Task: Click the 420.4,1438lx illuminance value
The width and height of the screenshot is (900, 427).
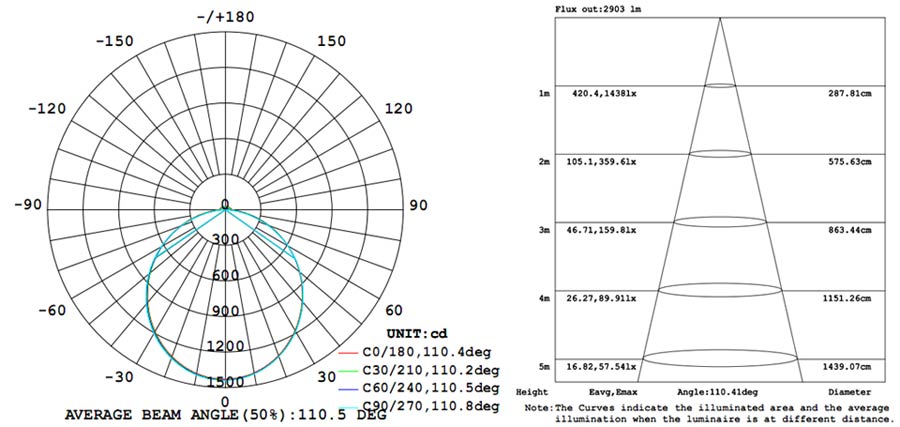Action: click(604, 93)
